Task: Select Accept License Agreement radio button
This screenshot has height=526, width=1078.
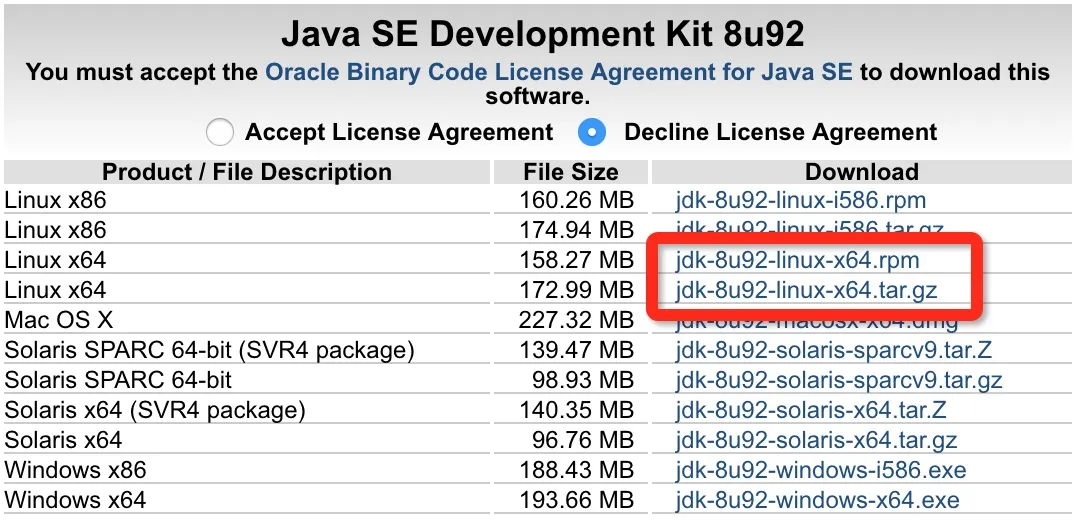Action: click(220, 132)
